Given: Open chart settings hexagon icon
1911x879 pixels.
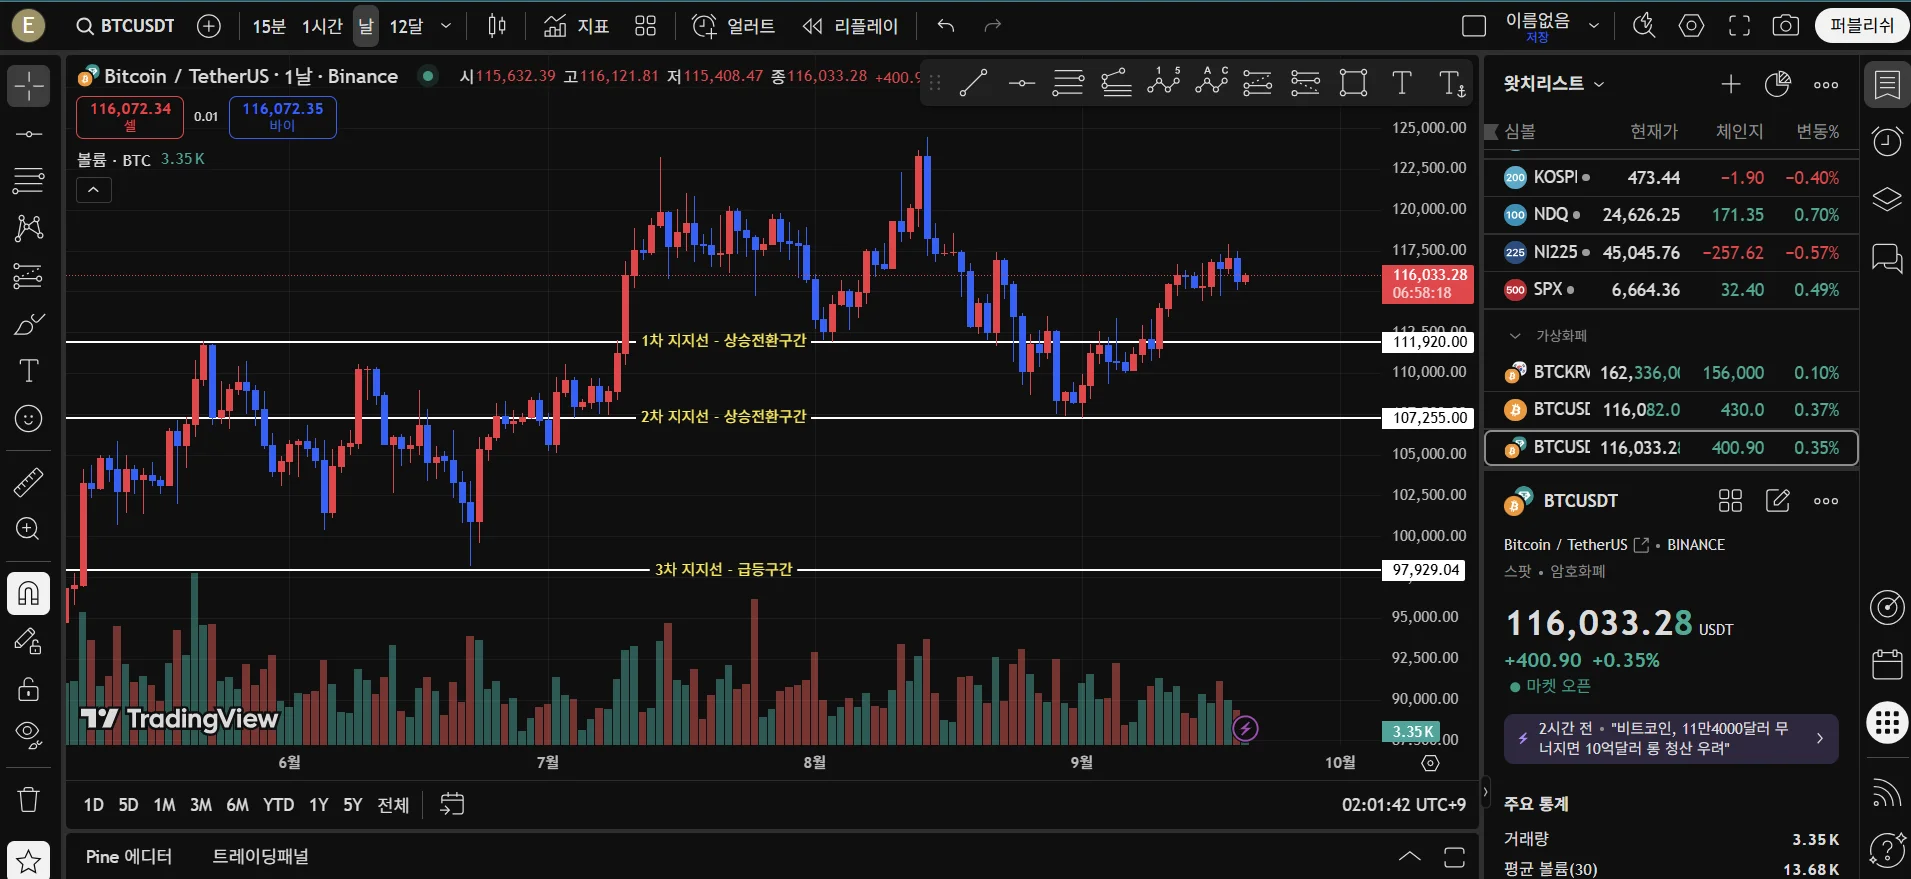Looking at the screenshot, I should [1691, 26].
